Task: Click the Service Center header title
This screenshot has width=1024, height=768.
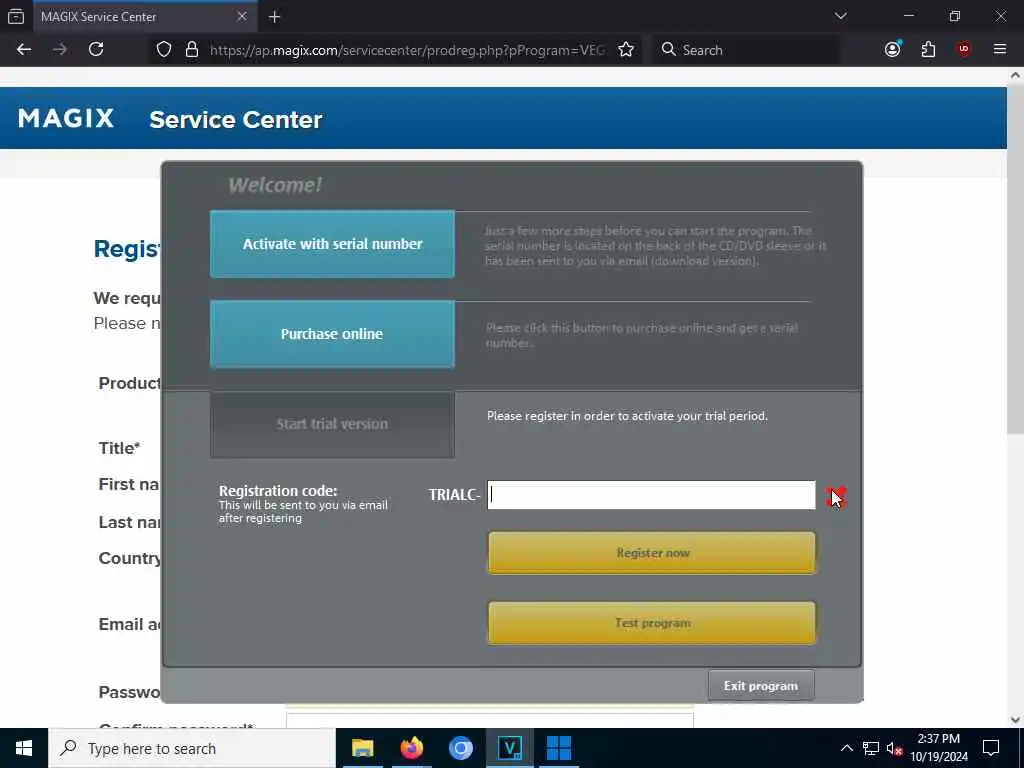Action: (x=236, y=120)
